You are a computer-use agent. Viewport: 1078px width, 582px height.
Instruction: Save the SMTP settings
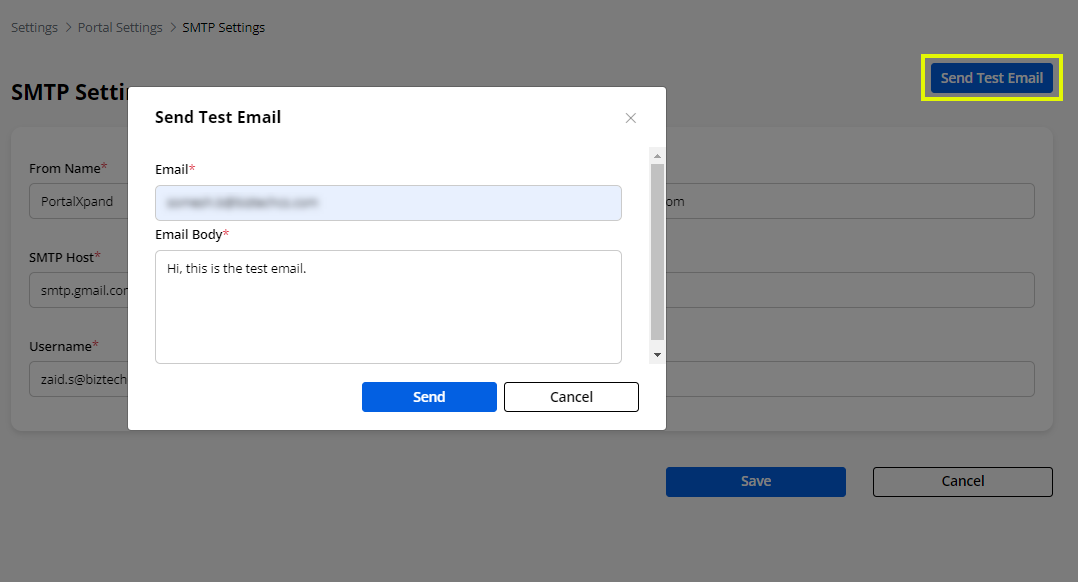(755, 481)
